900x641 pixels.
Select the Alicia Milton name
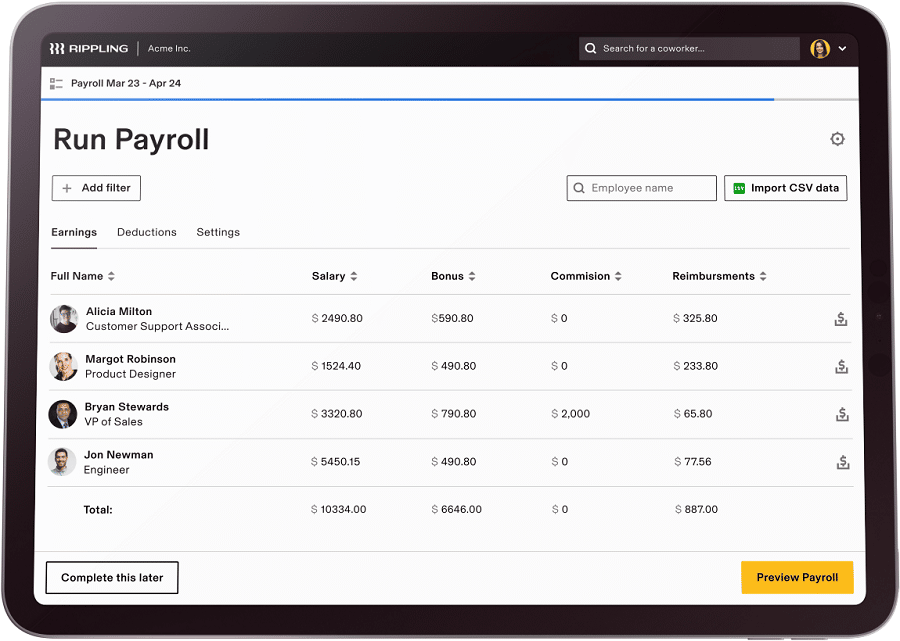click(119, 312)
